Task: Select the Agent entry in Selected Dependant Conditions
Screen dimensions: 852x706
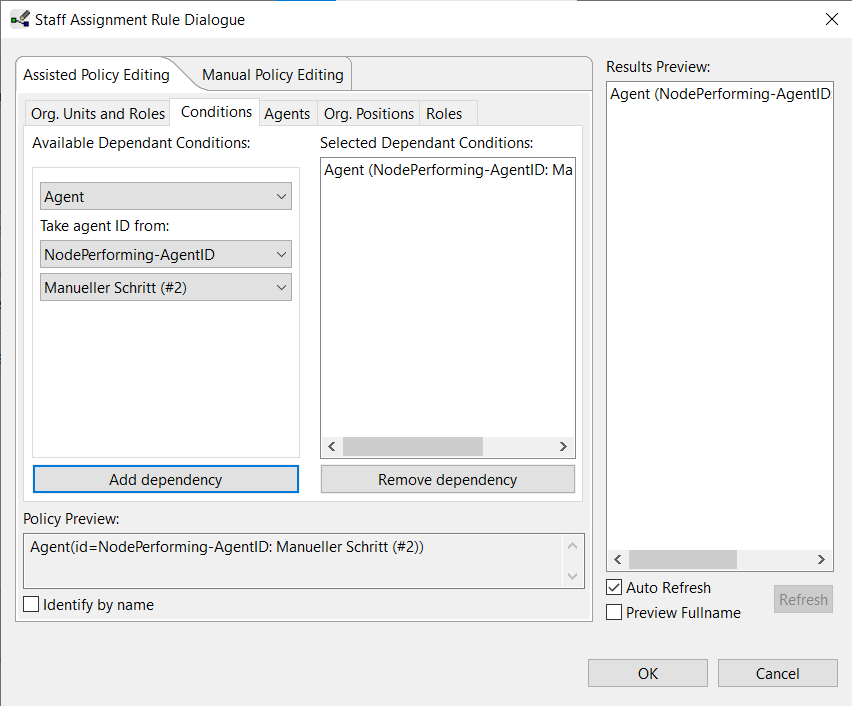Action: point(447,171)
